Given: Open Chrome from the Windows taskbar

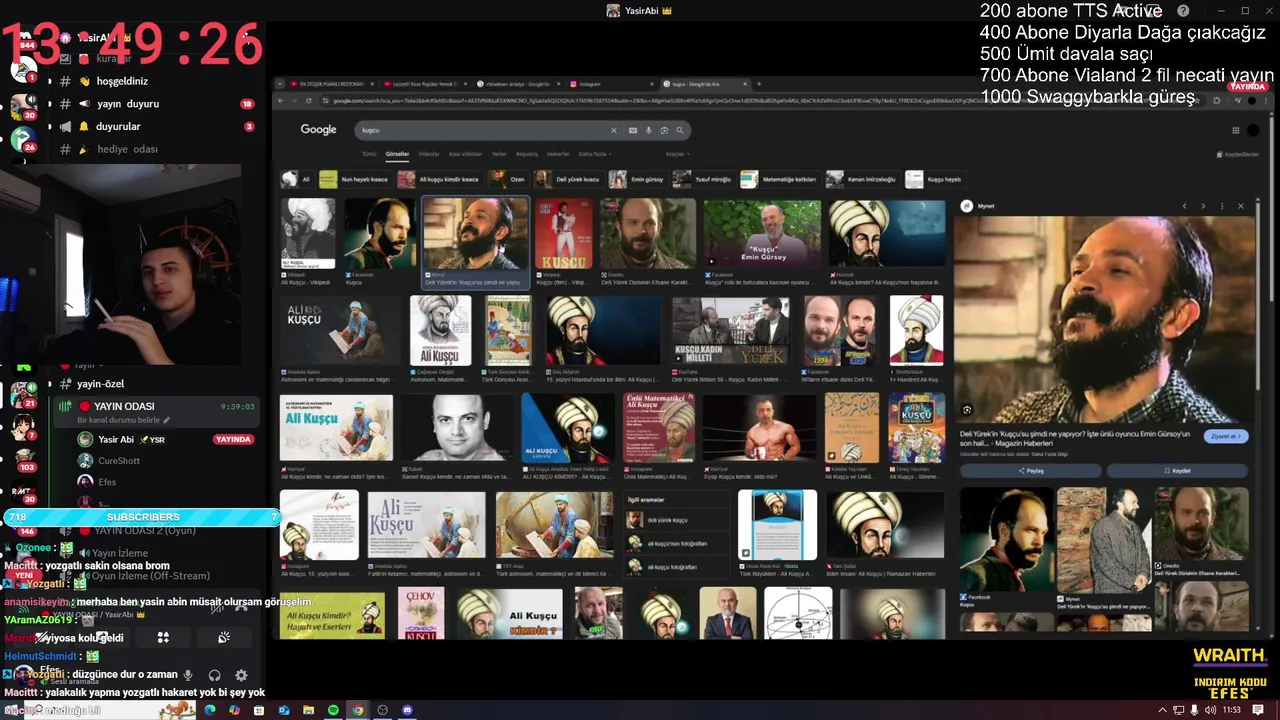Looking at the screenshot, I should [x=358, y=710].
